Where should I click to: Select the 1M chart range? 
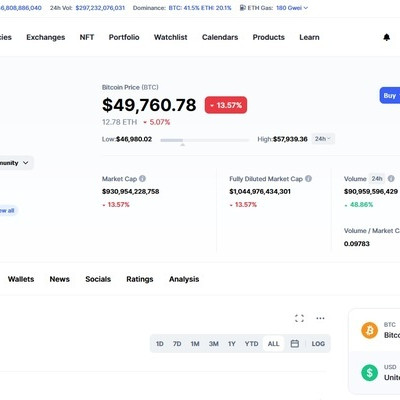[195, 344]
